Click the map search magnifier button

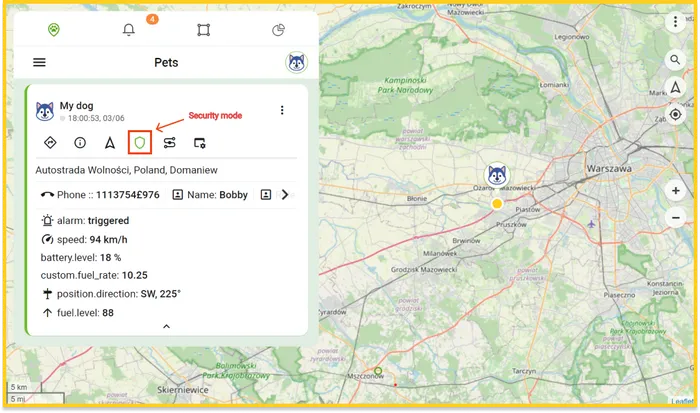675,60
